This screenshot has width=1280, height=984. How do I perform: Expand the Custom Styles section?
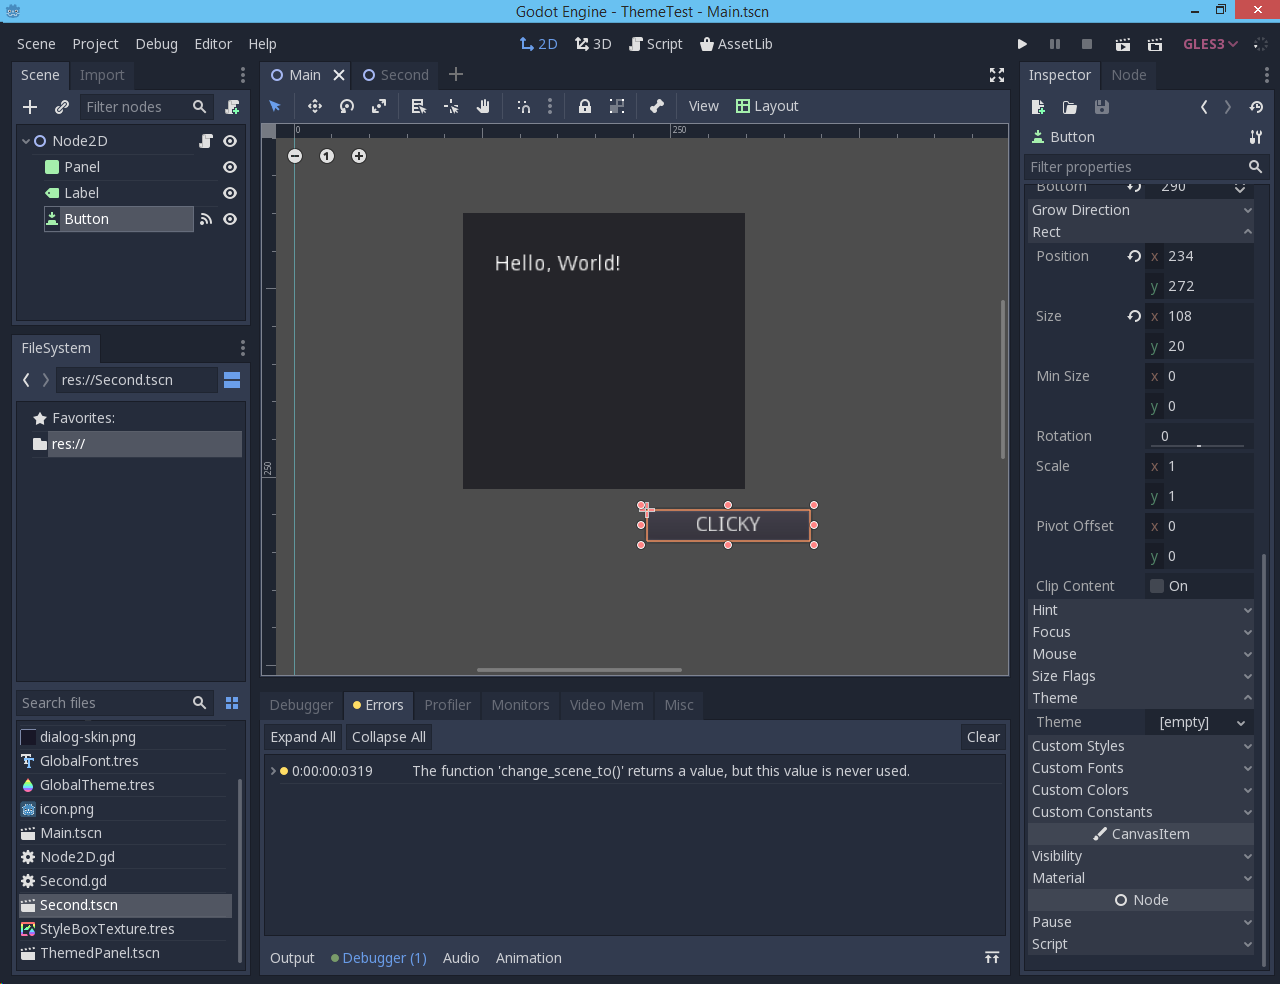click(x=1141, y=746)
